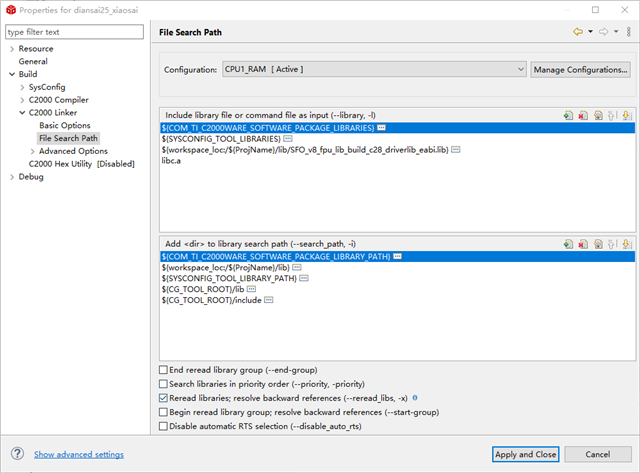Screen dimensions: 640x473
Task: Uncheck Reread libraries resolve backward references
Action: pyautogui.click(x=164, y=397)
